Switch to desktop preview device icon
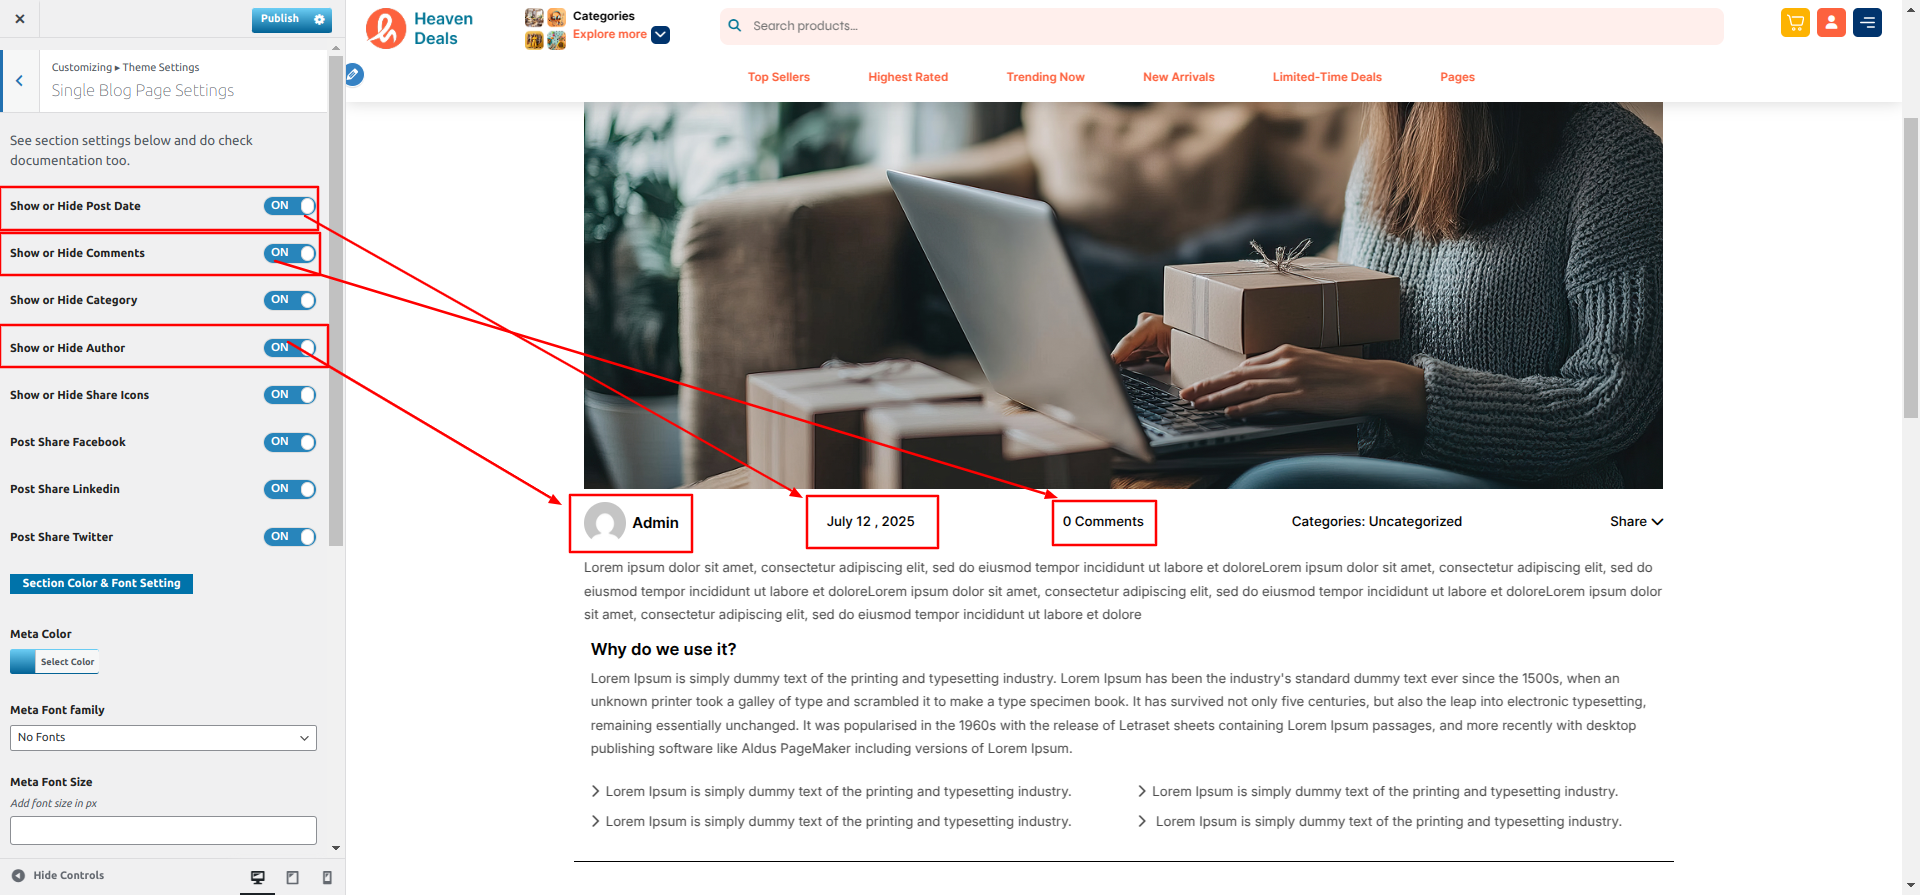Viewport: 1920px width, 895px height. [x=258, y=877]
